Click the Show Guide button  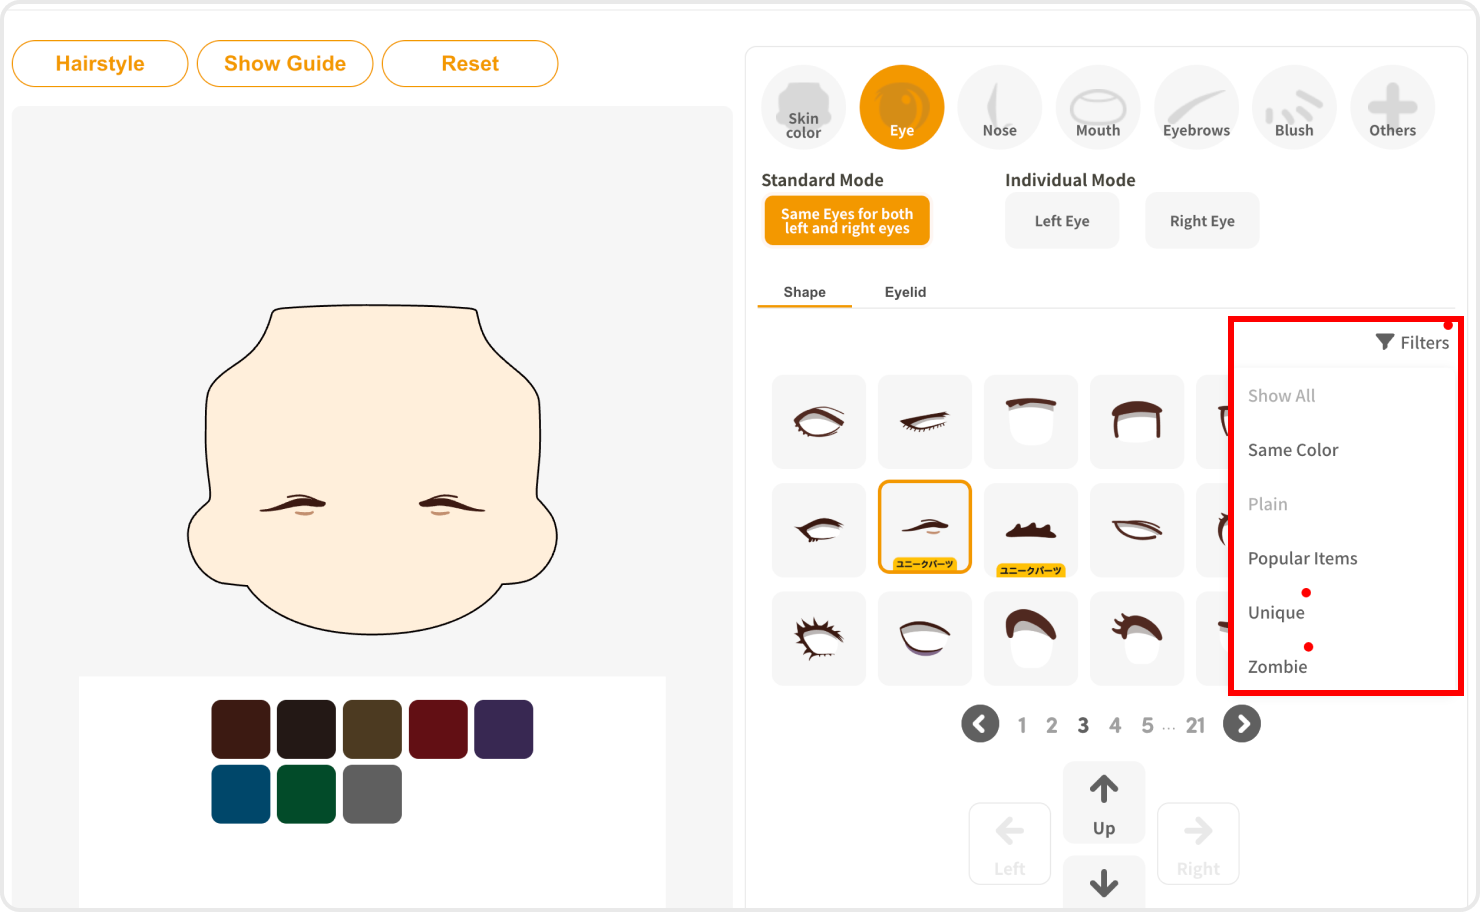(285, 64)
